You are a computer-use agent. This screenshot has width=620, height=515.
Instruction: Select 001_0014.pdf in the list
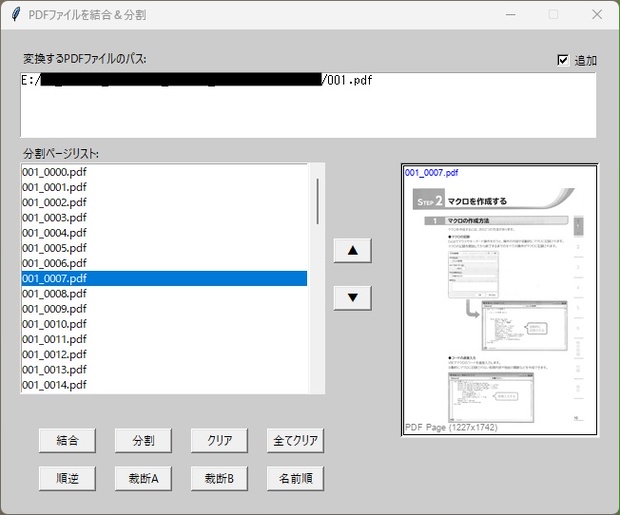click(x=164, y=385)
